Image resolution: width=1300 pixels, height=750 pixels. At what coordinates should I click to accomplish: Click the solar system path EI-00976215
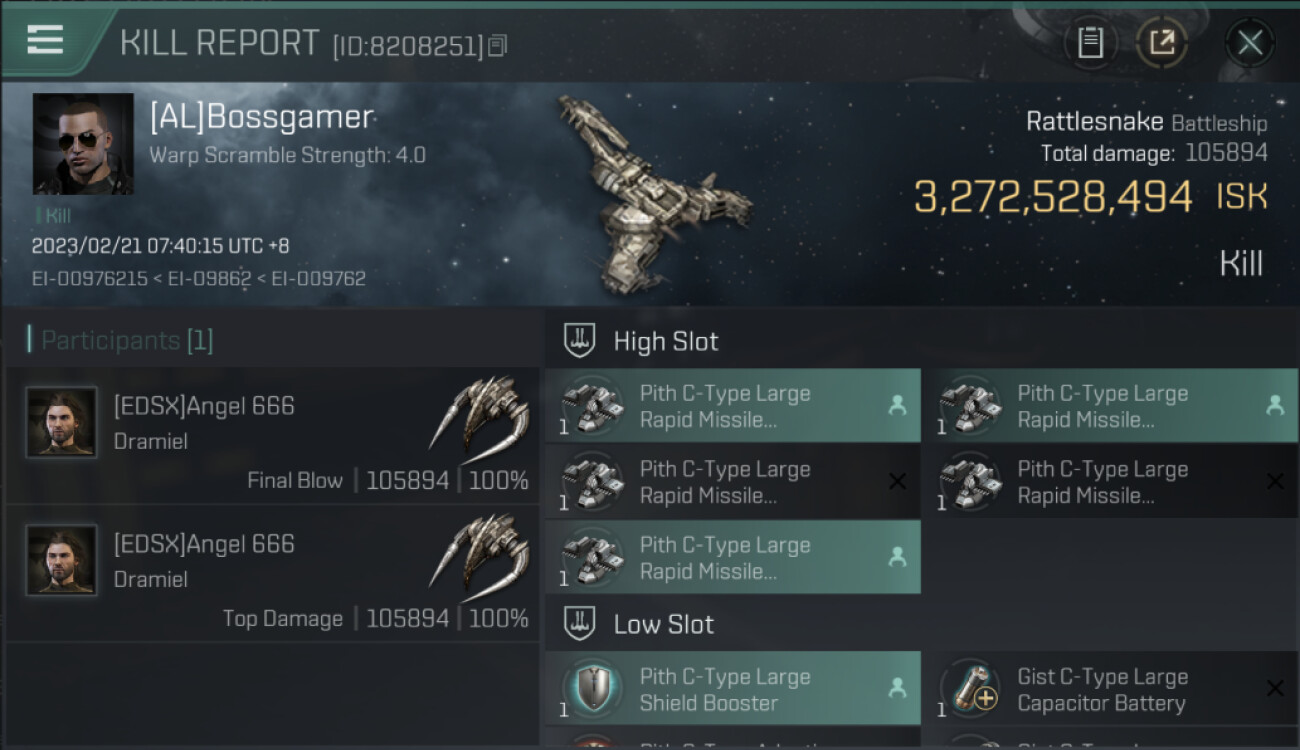[91, 278]
